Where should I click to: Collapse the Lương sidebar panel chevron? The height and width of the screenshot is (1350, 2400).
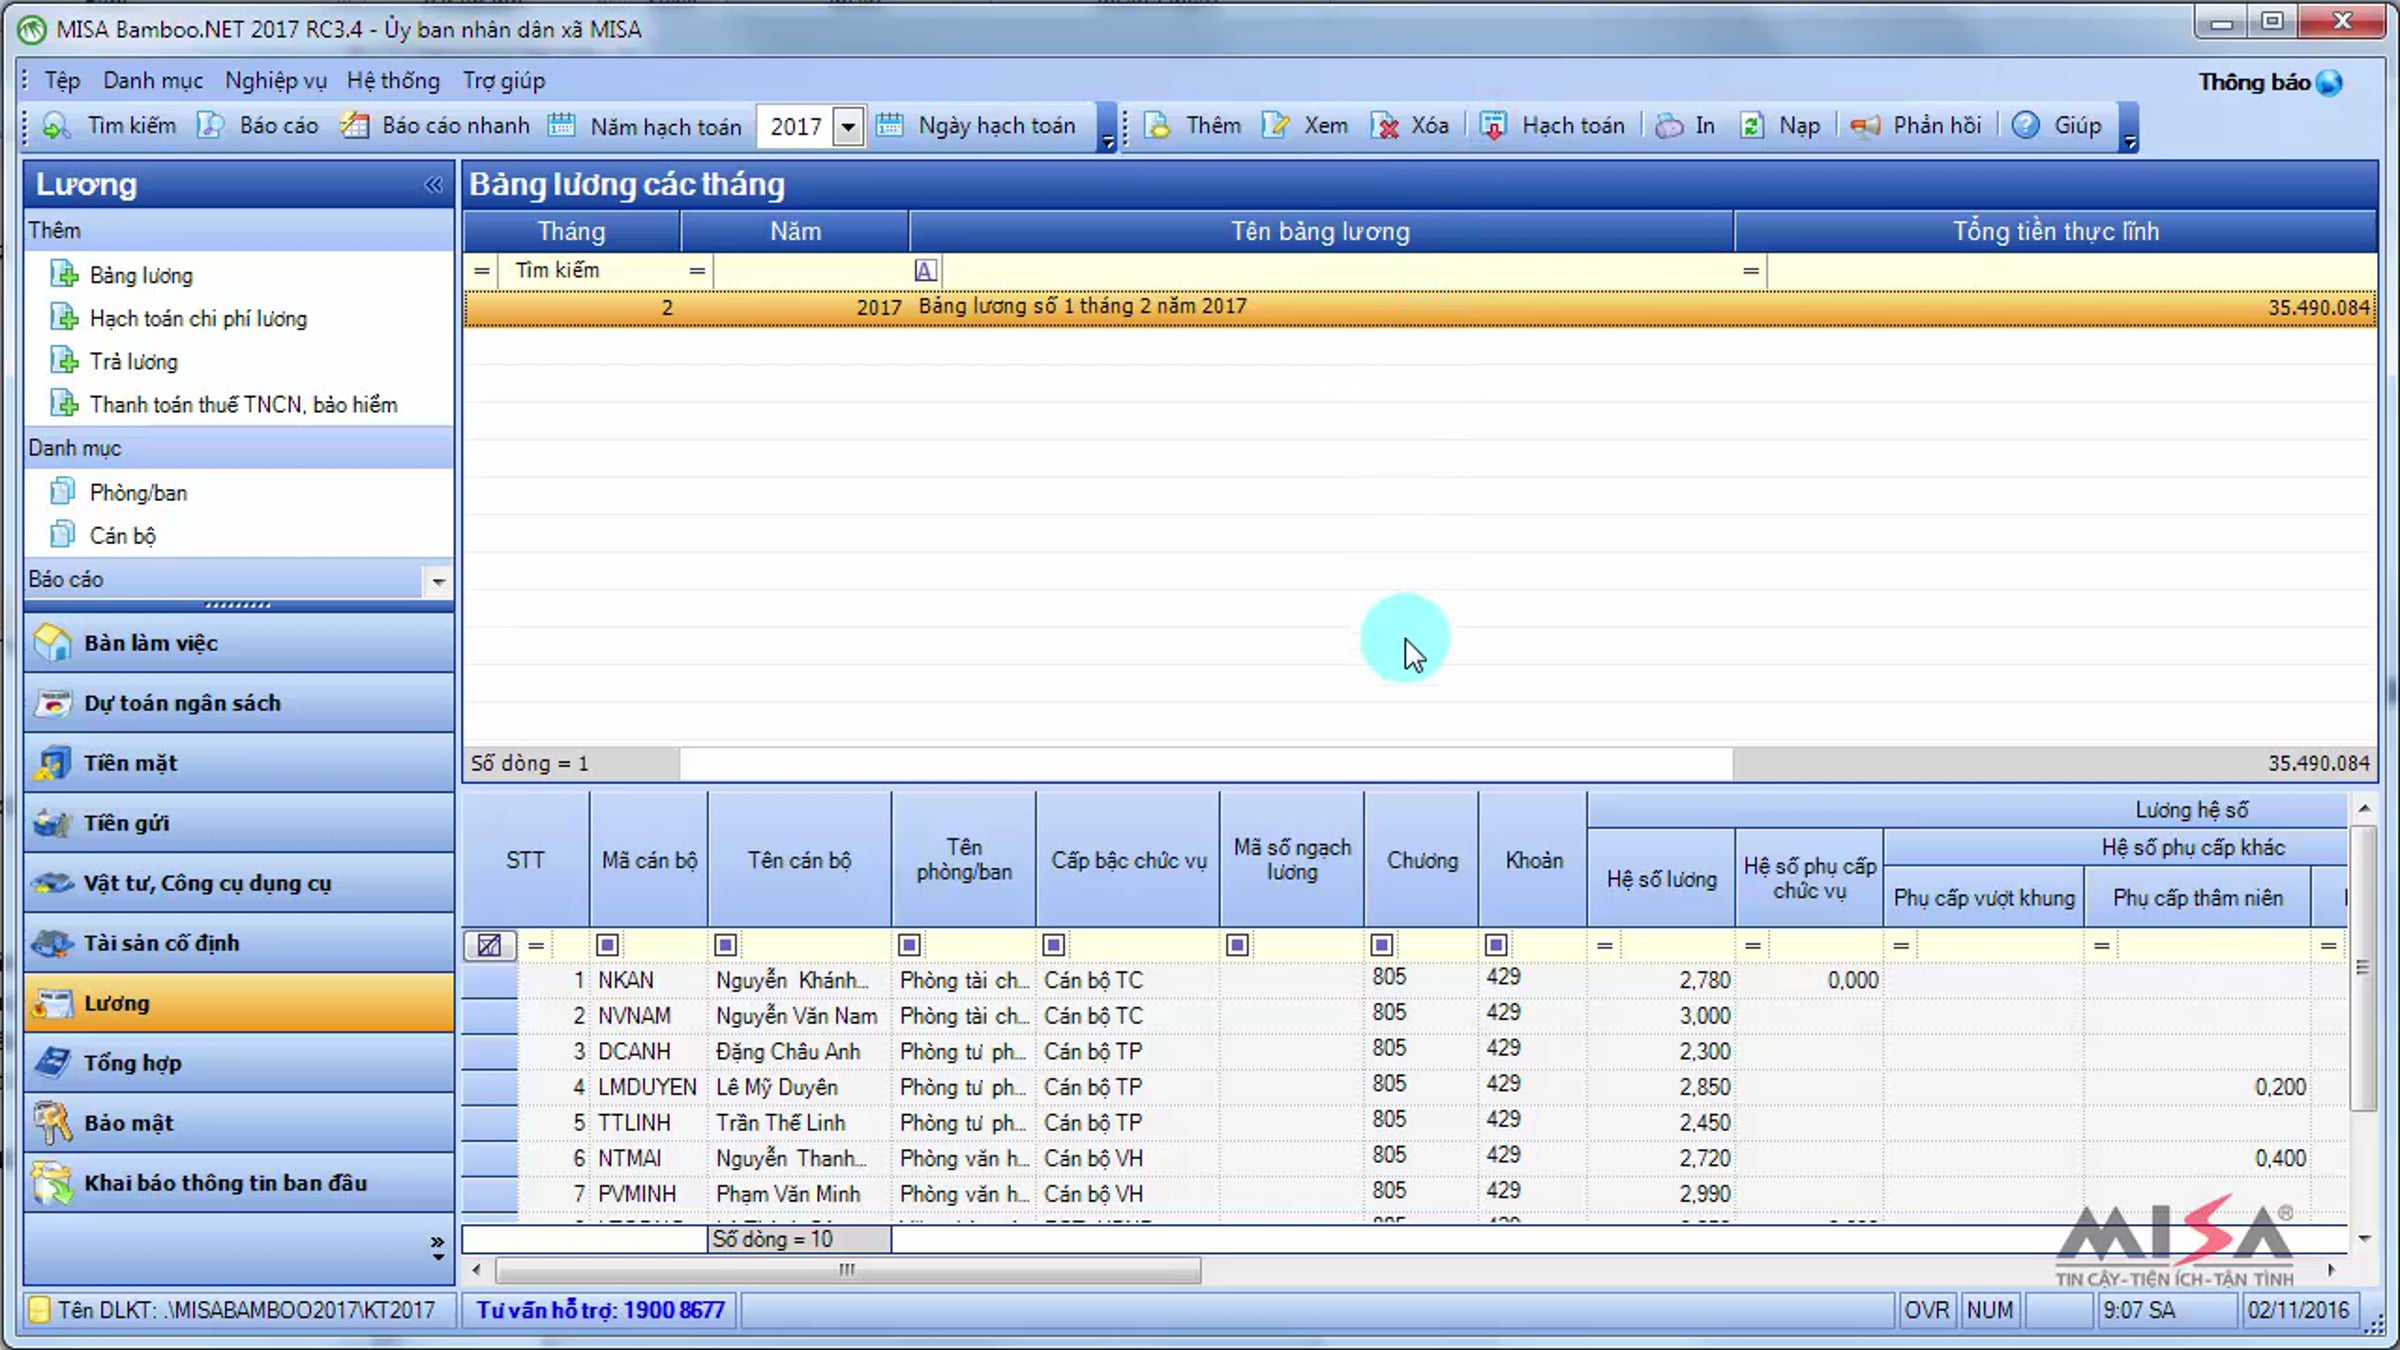pos(433,185)
